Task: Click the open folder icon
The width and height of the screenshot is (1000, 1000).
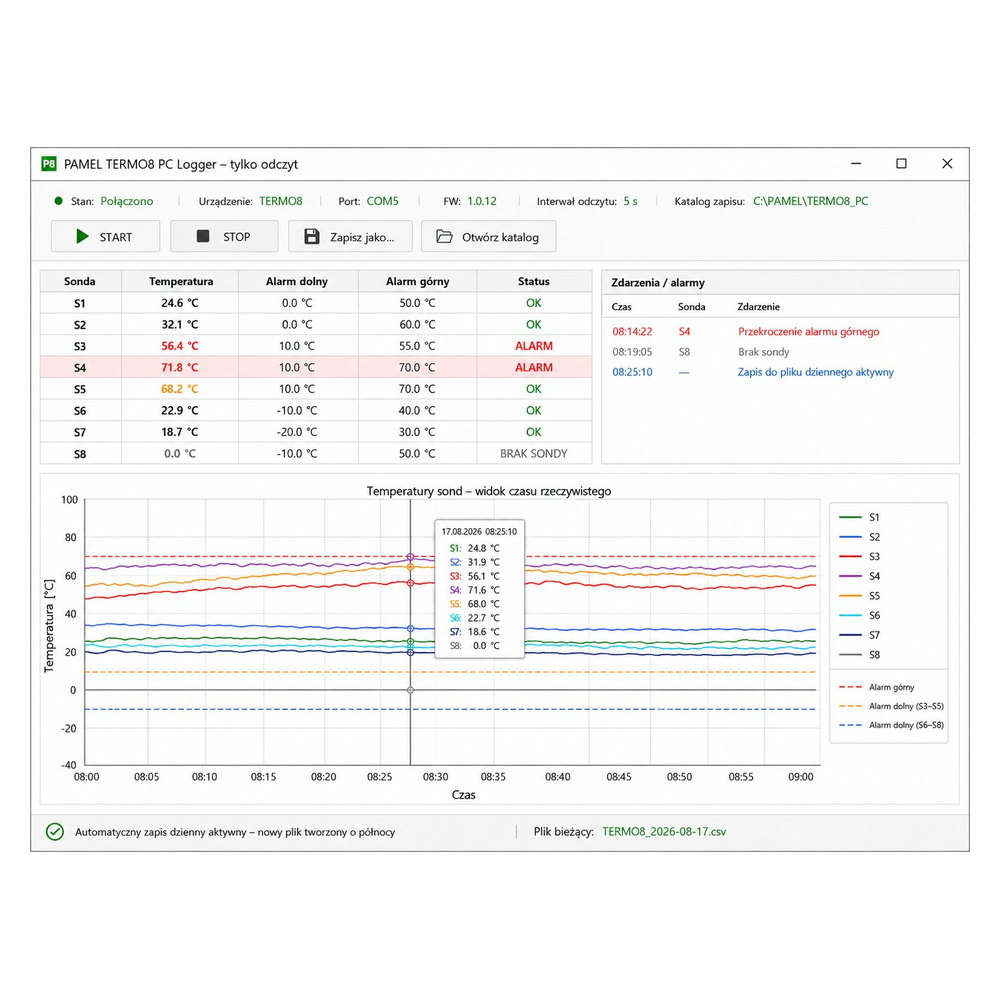Action: [444, 237]
